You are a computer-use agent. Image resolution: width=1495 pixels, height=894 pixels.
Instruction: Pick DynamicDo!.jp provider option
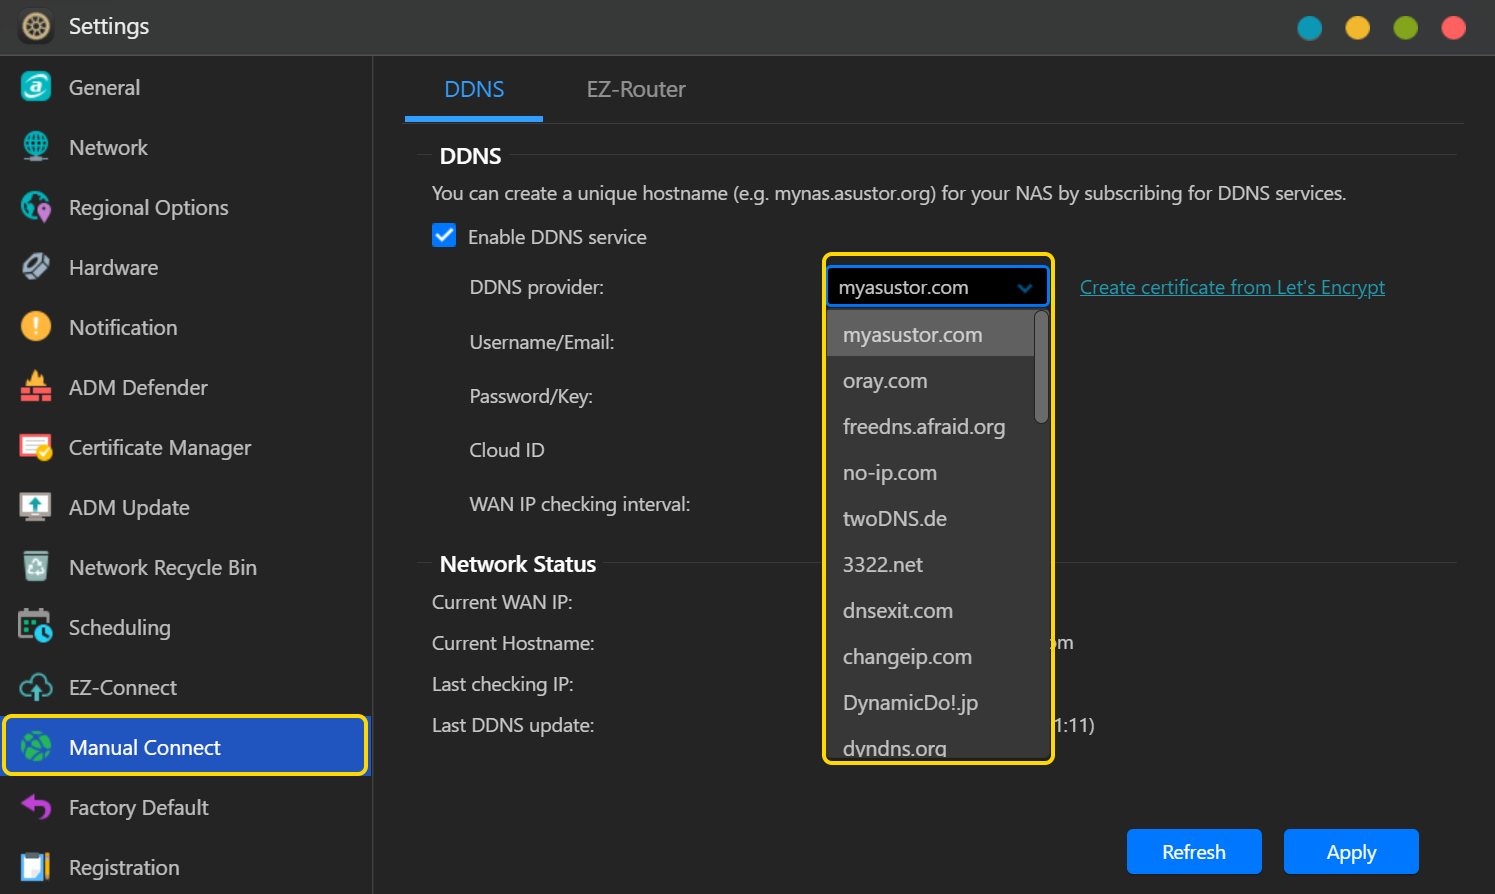point(910,703)
